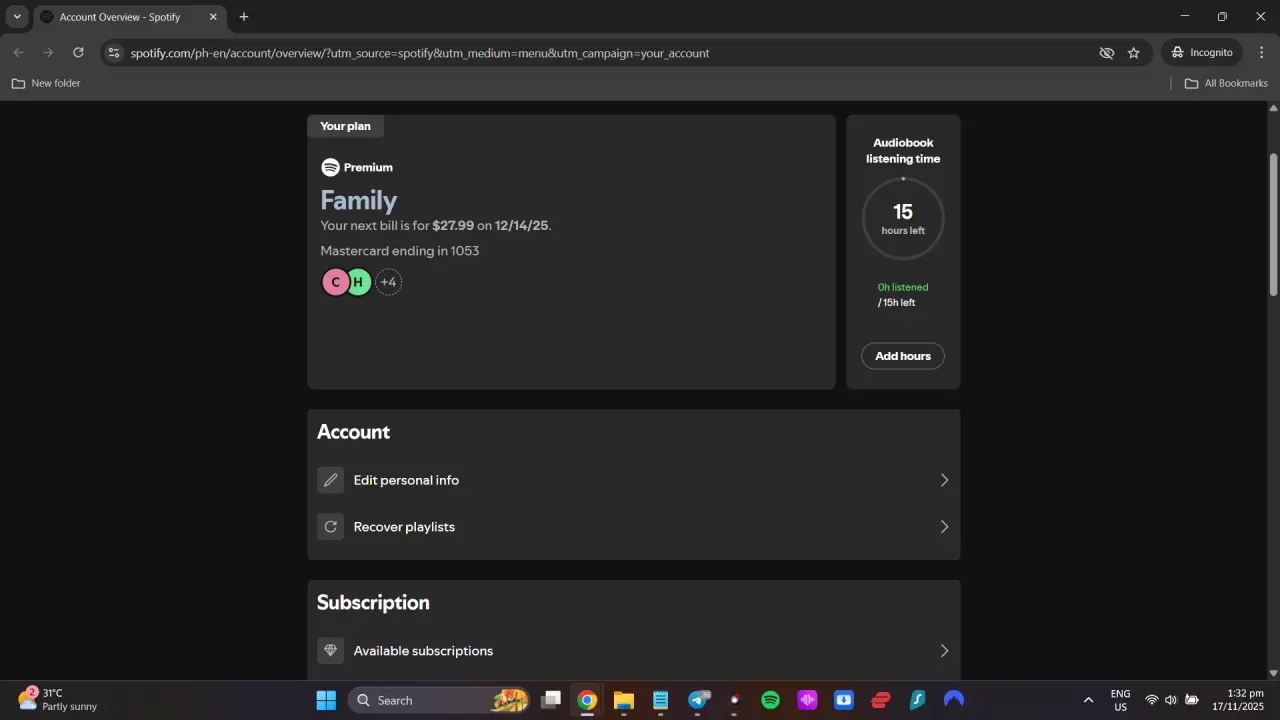Viewport: 1280px width, 720px height.
Task: Click the pencil icon beside Edit personal info
Action: pos(330,480)
